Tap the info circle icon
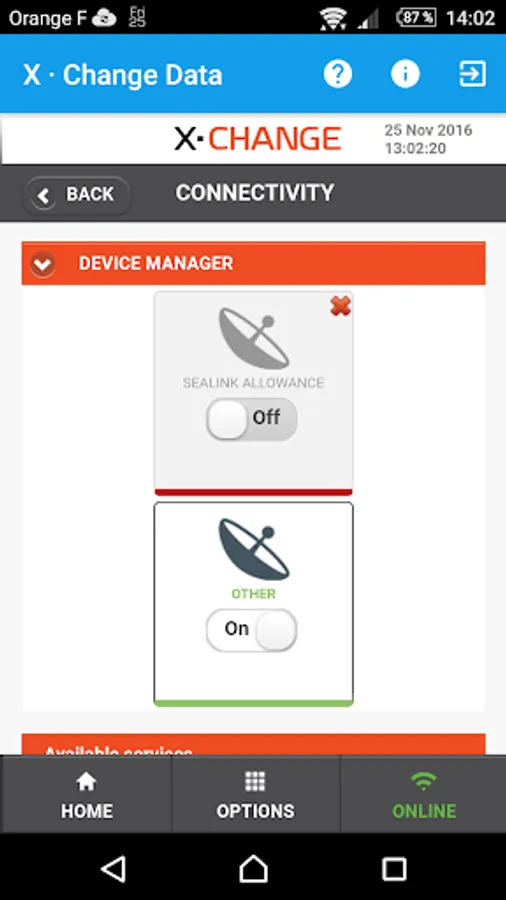 click(x=405, y=74)
